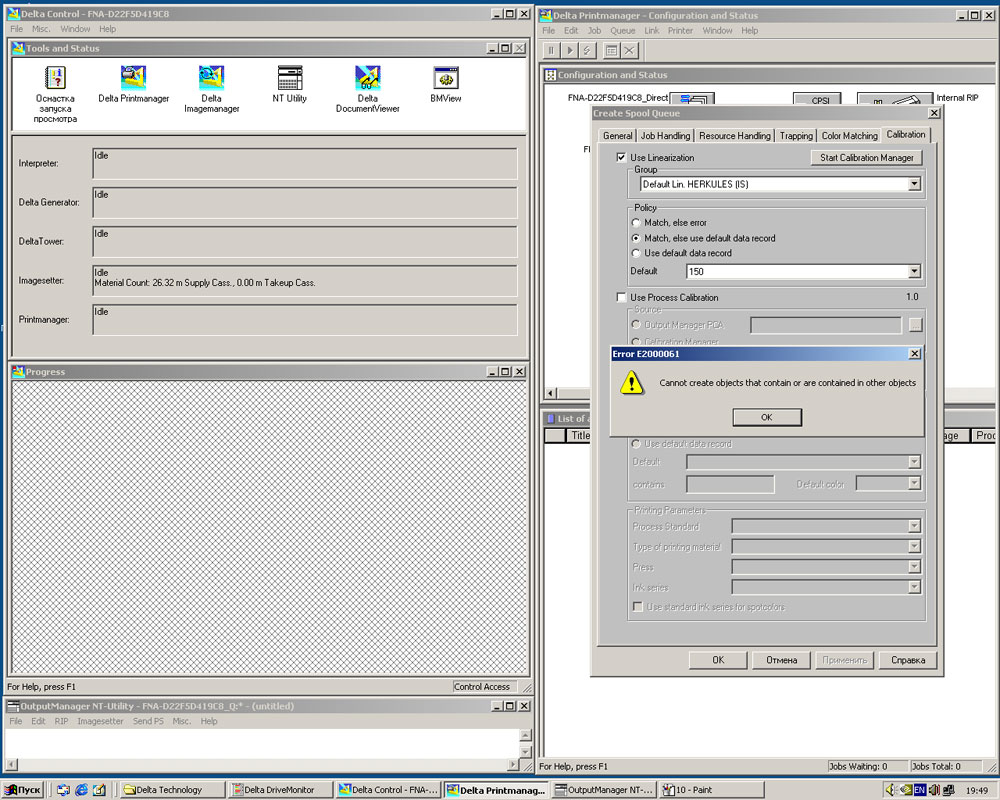Click the pause button in Printmanager toolbar
The width and height of the screenshot is (1000, 800).
(x=551, y=50)
